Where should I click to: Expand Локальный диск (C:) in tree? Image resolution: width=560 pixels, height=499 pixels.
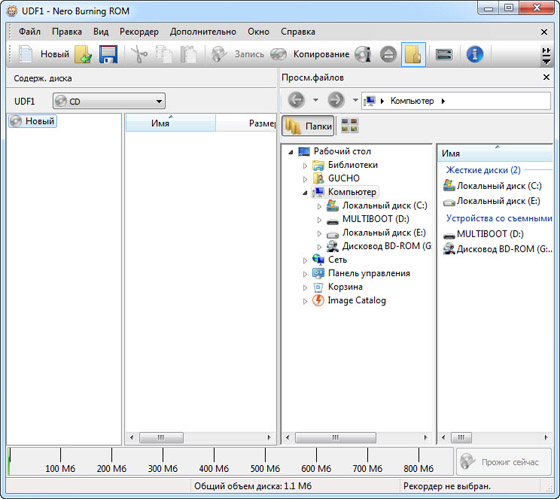[319, 206]
